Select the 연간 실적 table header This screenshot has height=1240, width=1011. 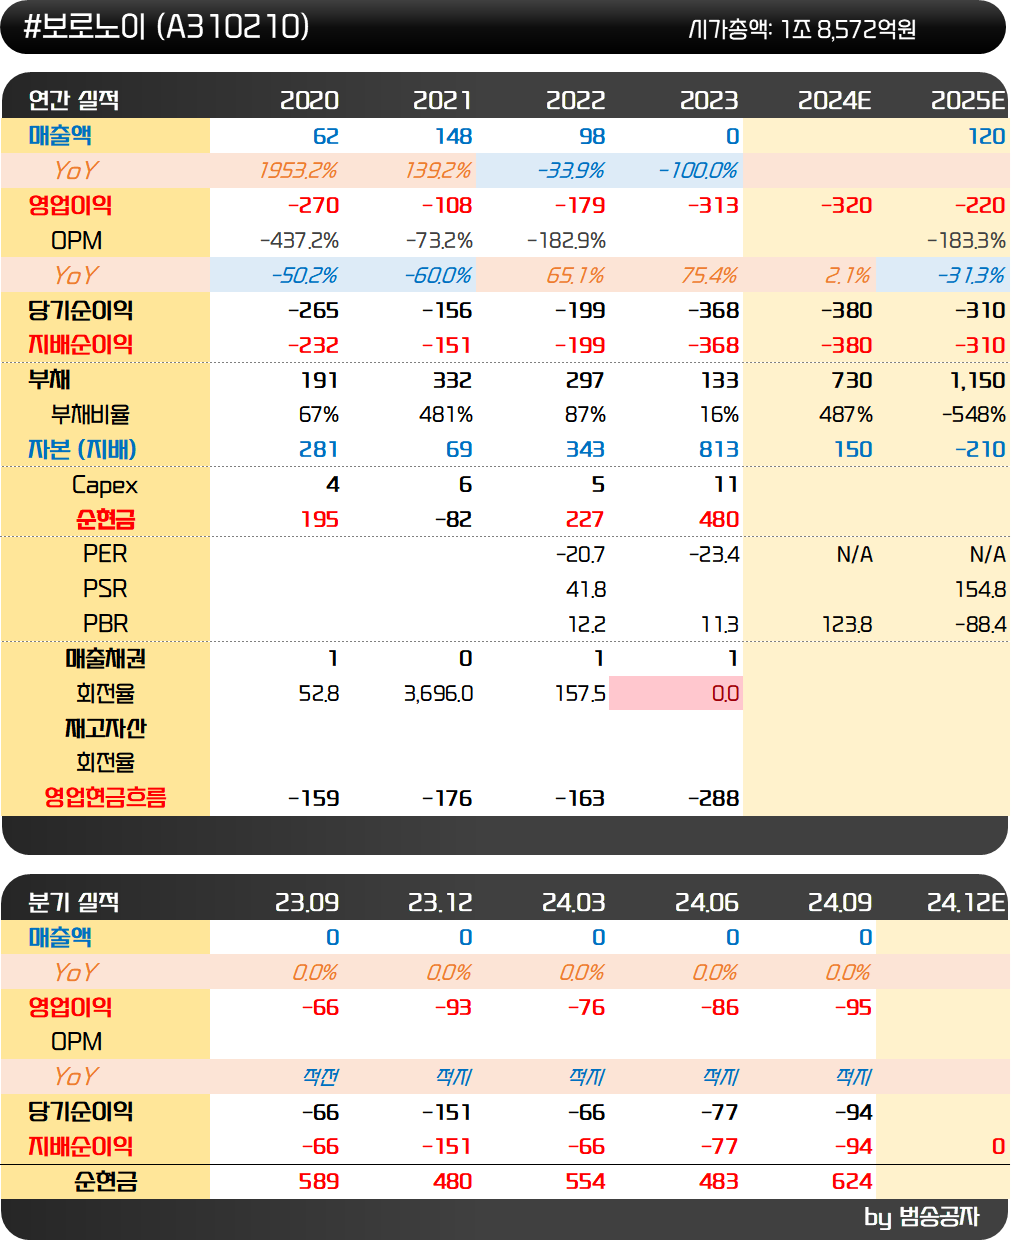tap(74, 100)
